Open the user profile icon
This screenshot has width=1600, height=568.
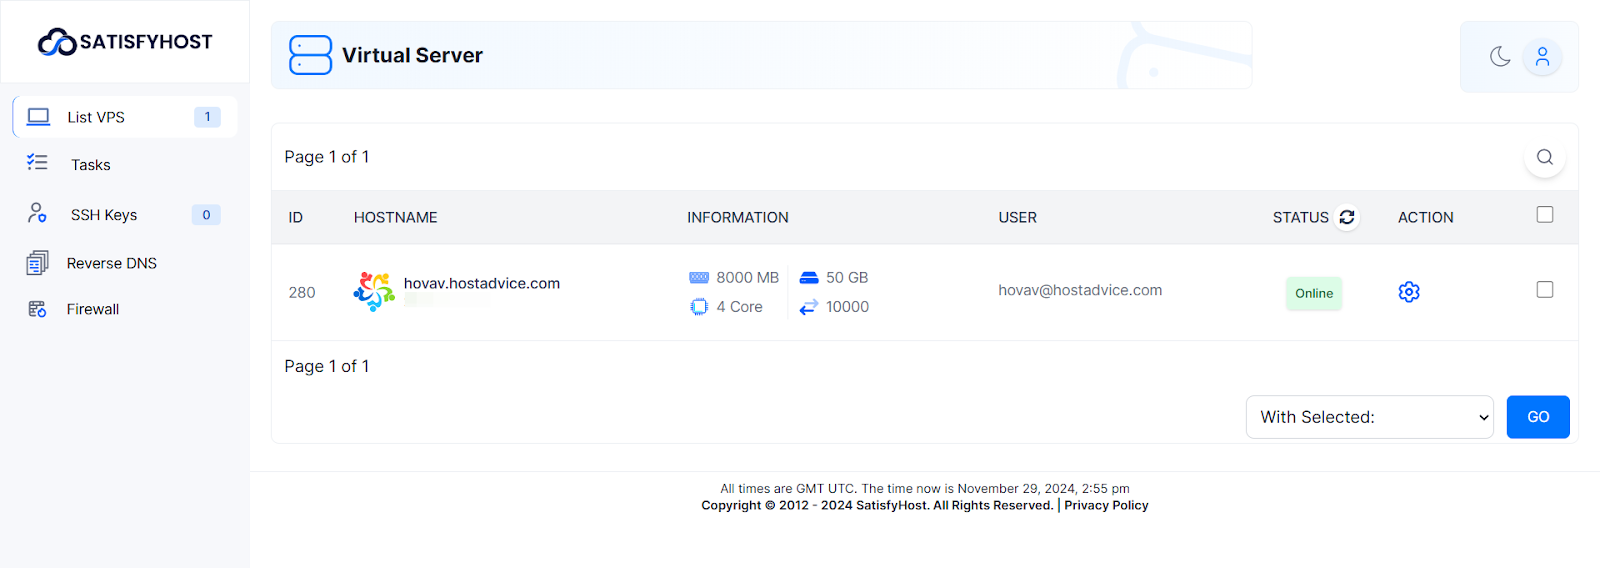[1542, 57]
